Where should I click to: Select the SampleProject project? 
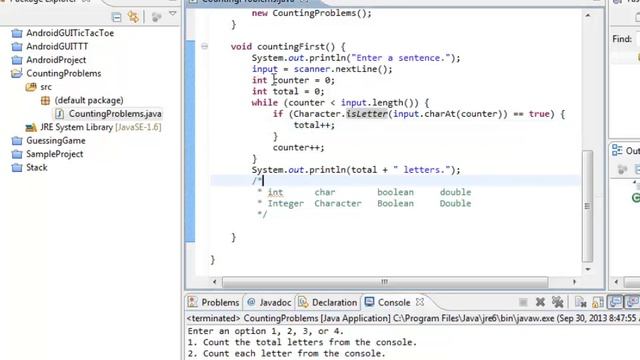point(55,154)
